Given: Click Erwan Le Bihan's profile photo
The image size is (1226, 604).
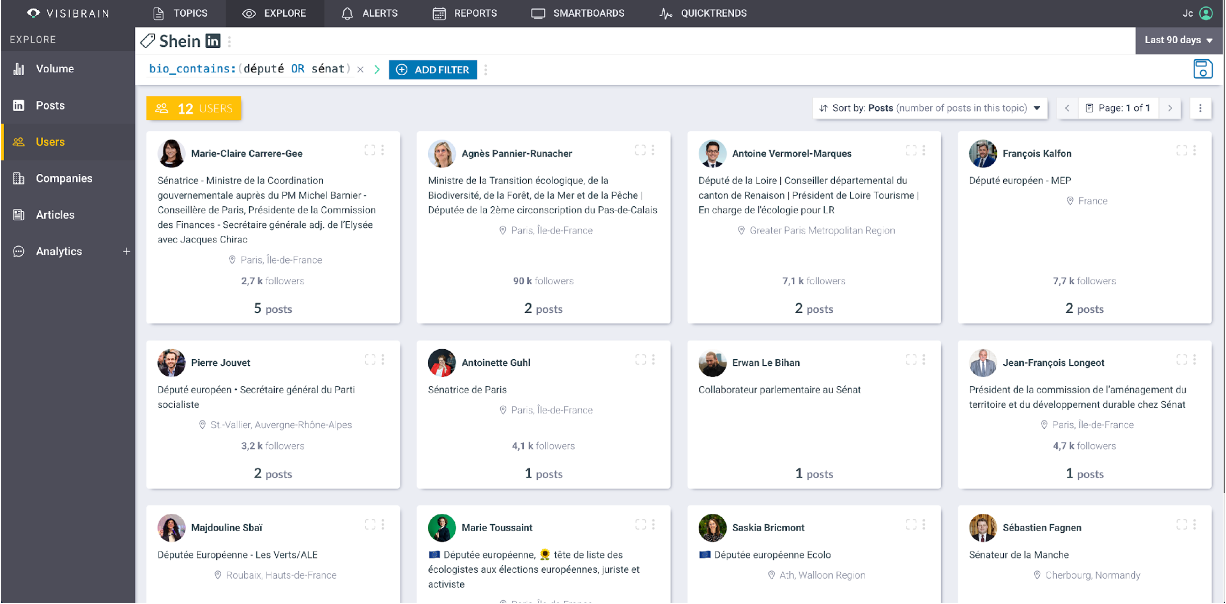Looking at the screenshot, I should pyautogui.click(x=712, y=362).
